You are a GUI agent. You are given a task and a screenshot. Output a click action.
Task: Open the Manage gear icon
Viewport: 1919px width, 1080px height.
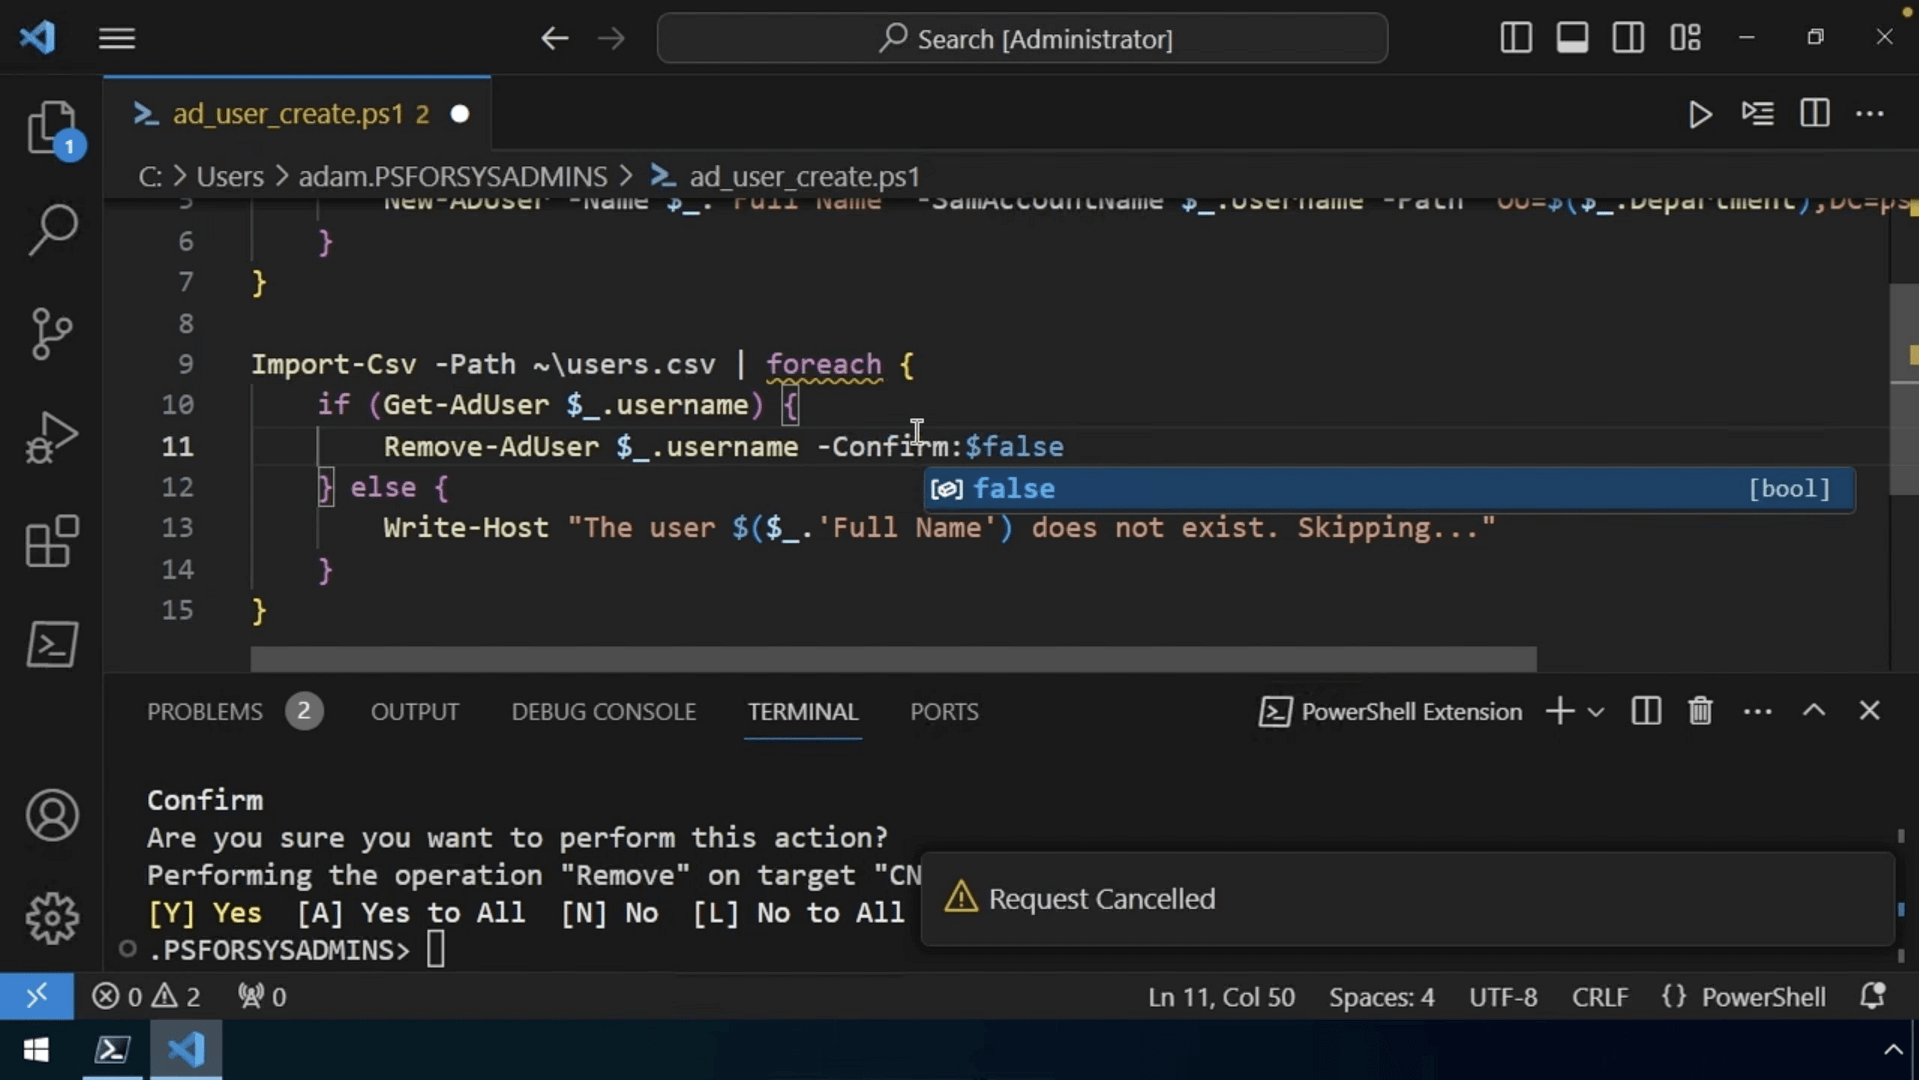point(52,918)
